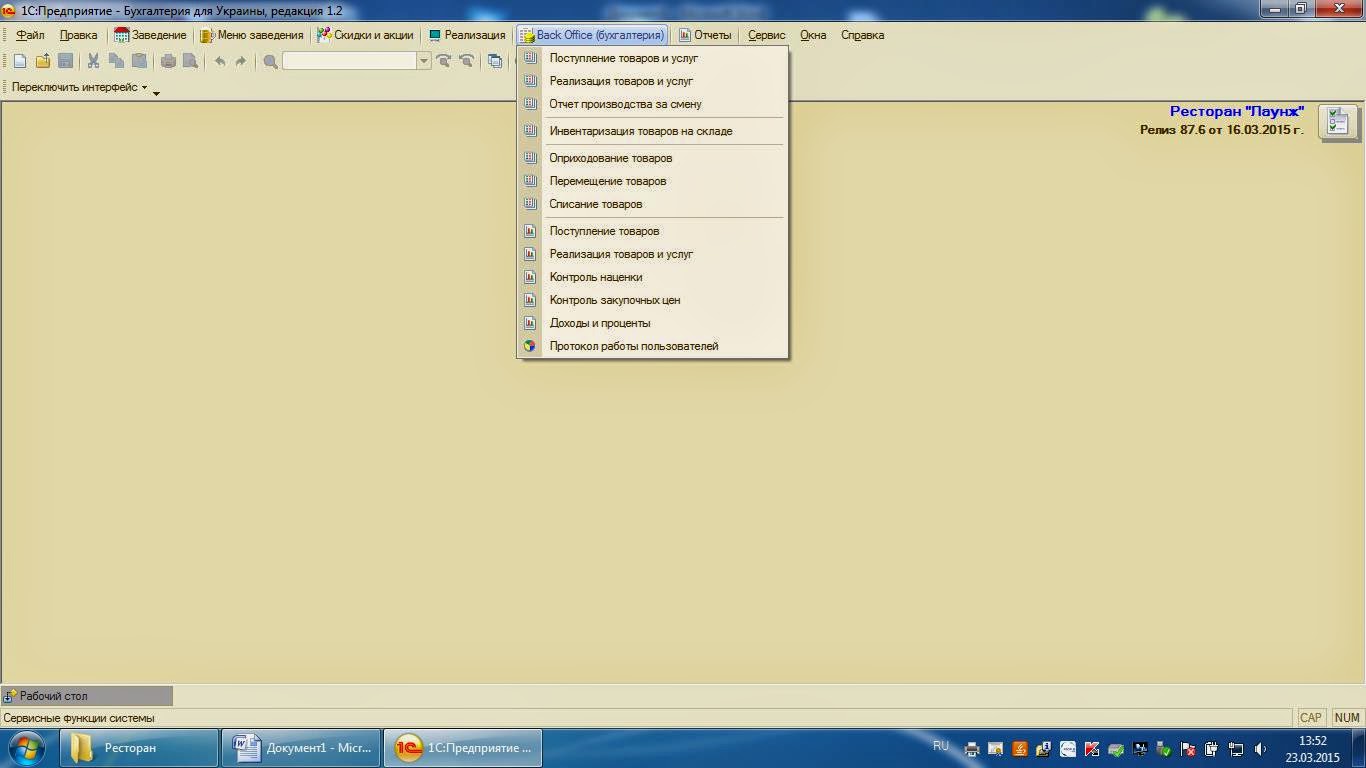Collapse the Back Office (бухгалтерия) menu
Viewport: 1366px width, 768px height.
592,35
